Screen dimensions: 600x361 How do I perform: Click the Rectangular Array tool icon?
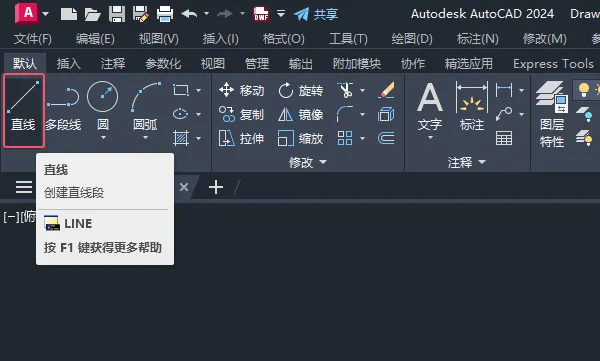pos(345,138)
